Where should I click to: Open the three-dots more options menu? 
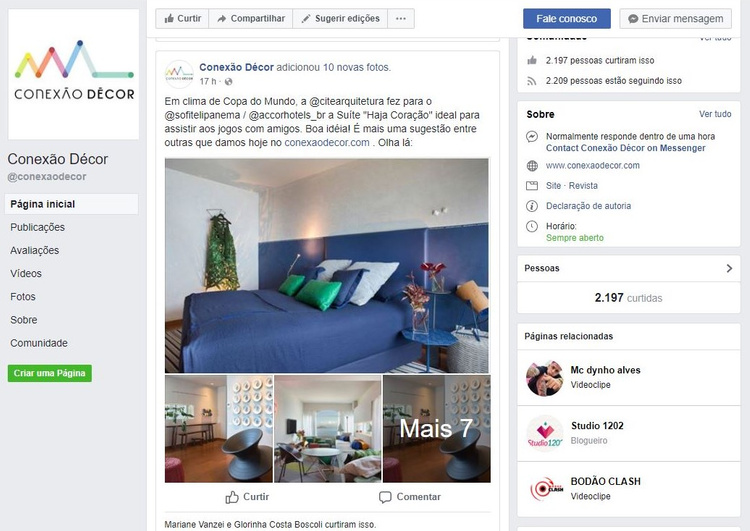[401, 19]
